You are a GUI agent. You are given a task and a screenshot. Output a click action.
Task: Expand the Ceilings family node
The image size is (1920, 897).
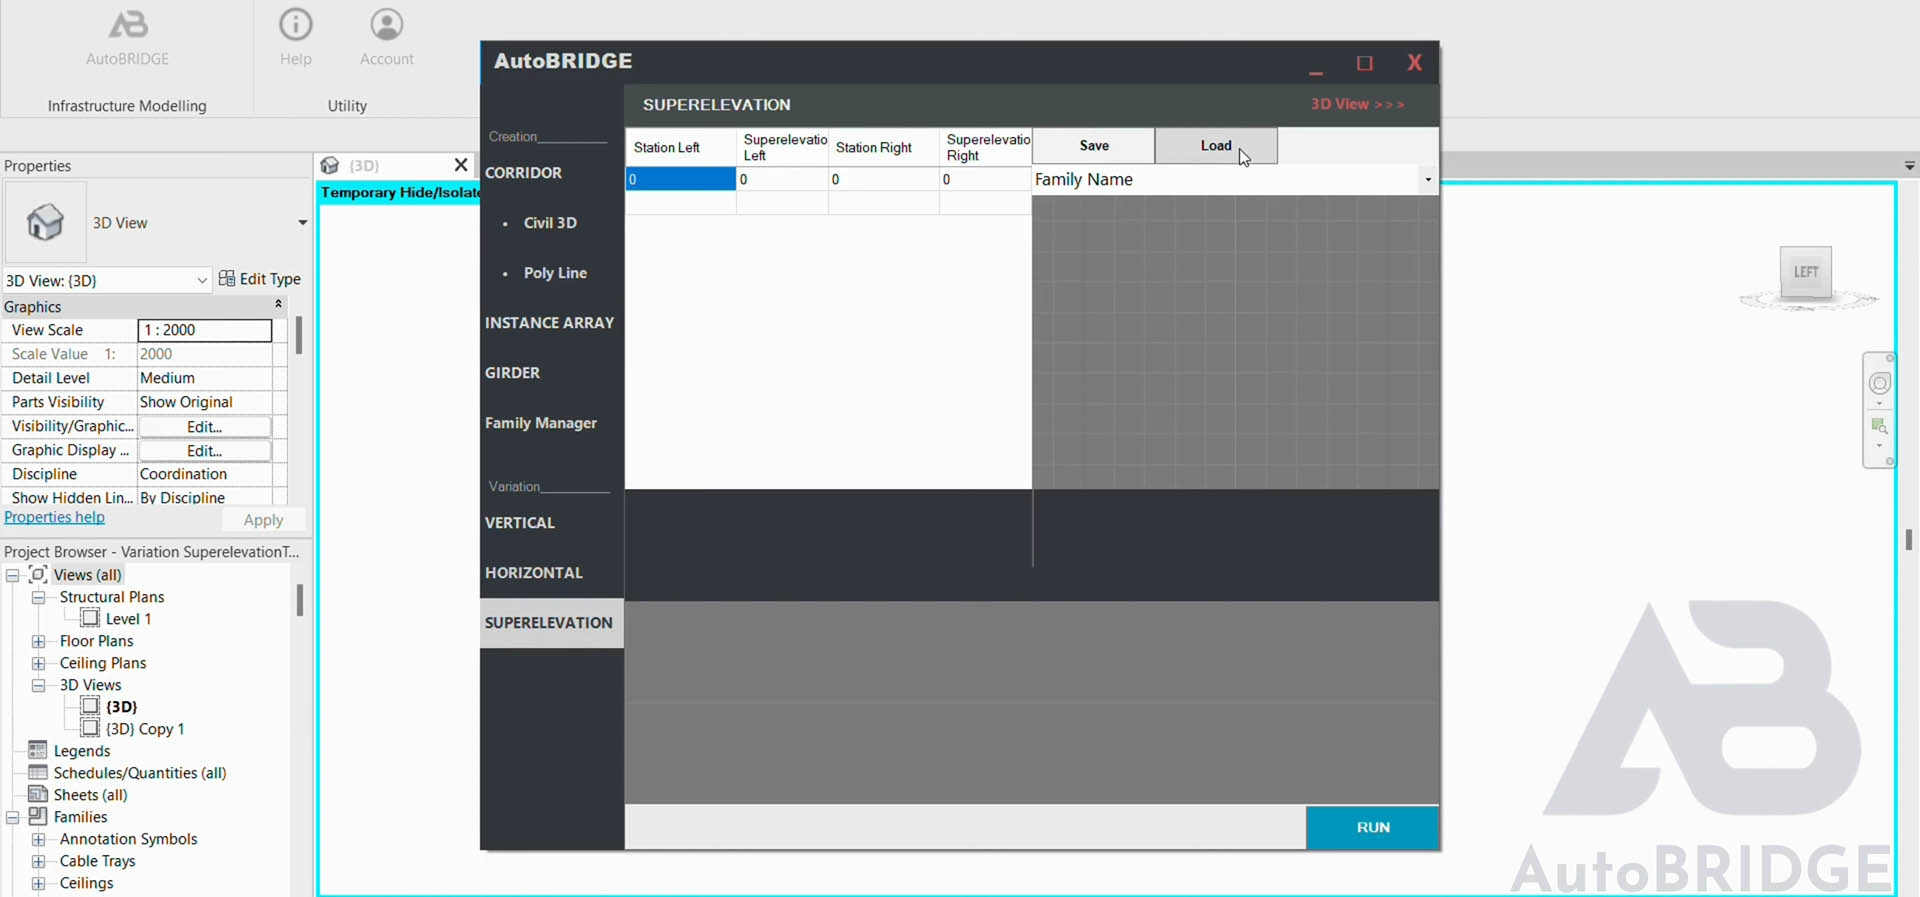pos(39,883)
